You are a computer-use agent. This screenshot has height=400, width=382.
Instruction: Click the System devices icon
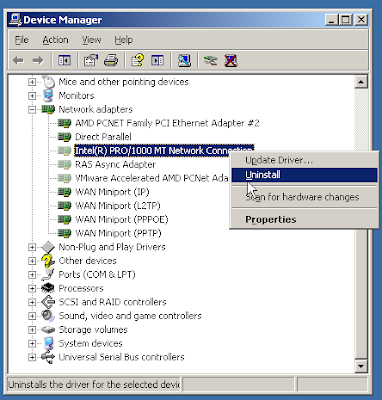click(48, 343)
